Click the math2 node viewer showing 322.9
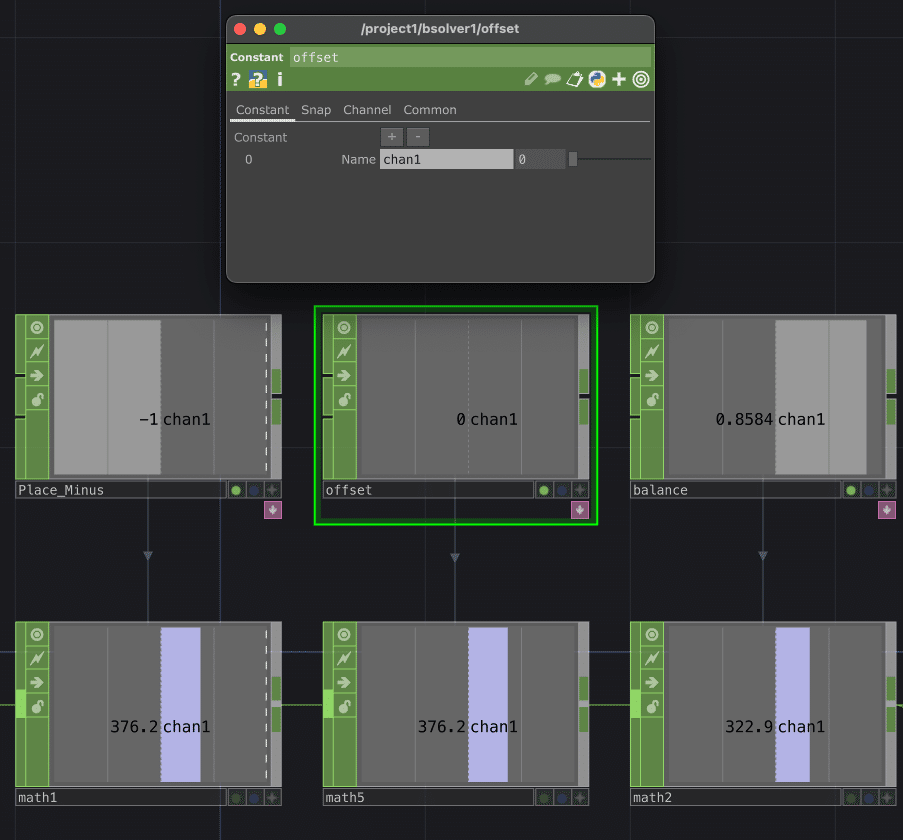 click(x=775, y=705)
